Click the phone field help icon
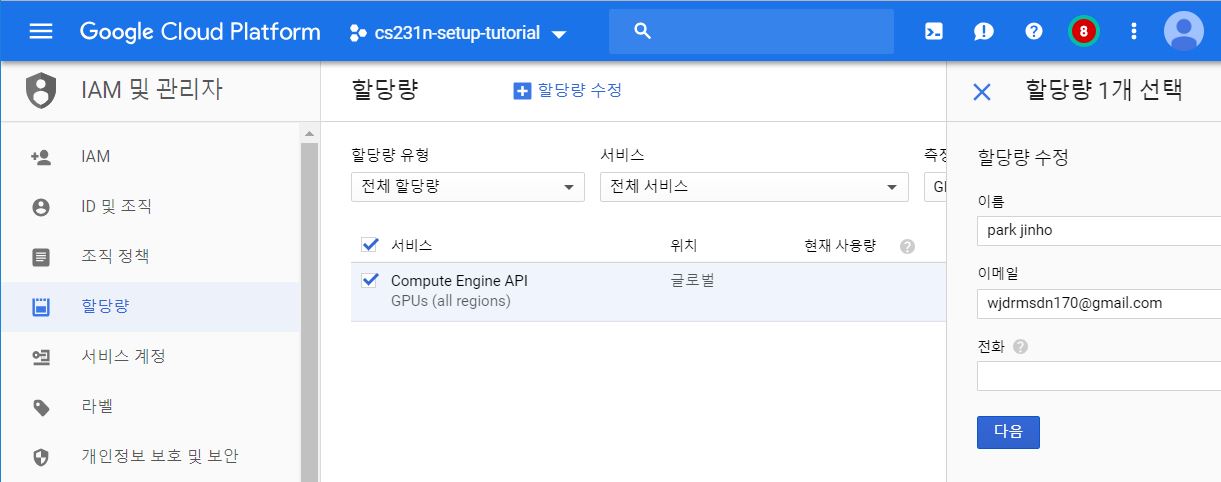This screenshot has height=482, width=1221. pos(1020,347)
